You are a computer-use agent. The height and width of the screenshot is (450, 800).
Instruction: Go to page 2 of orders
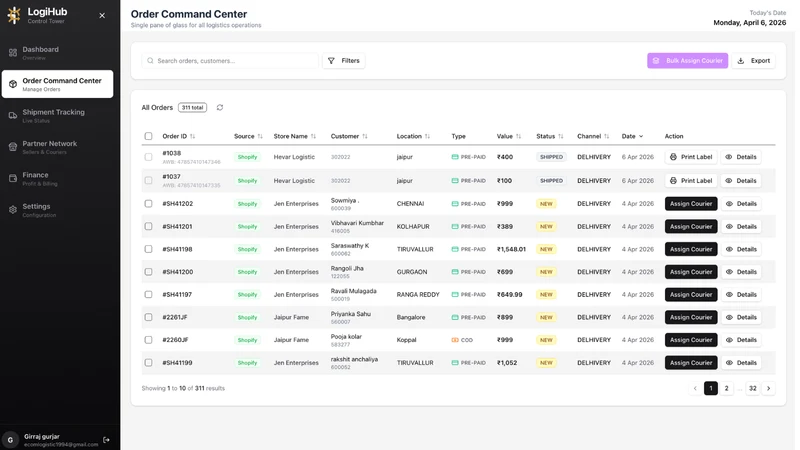pyautogui.click(x=727, y=388)
